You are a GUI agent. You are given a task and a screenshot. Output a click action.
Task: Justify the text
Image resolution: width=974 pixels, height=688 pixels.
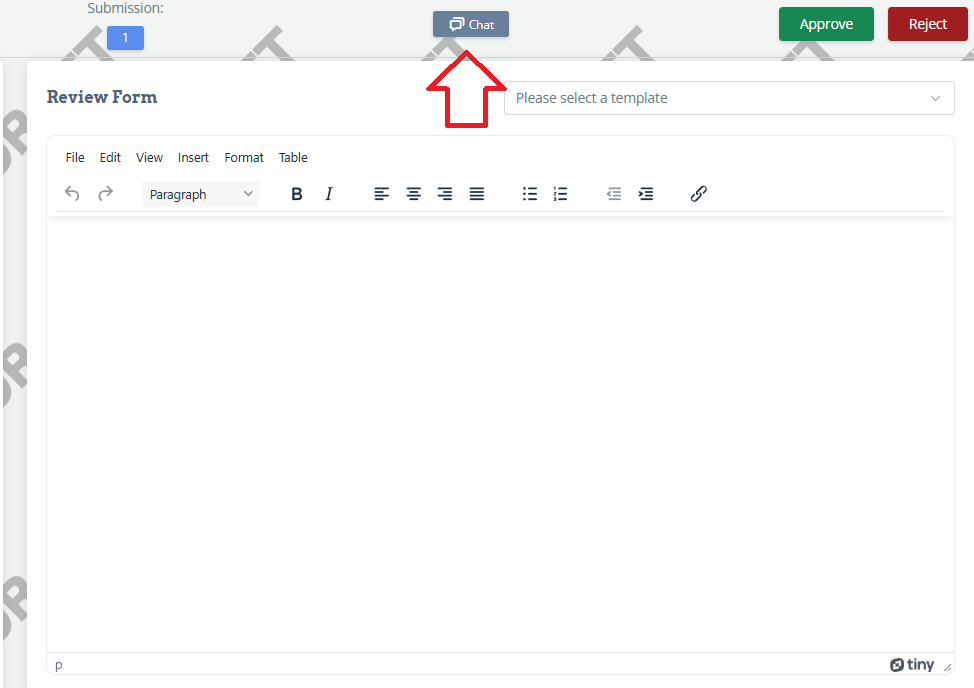tap(476, 194)
